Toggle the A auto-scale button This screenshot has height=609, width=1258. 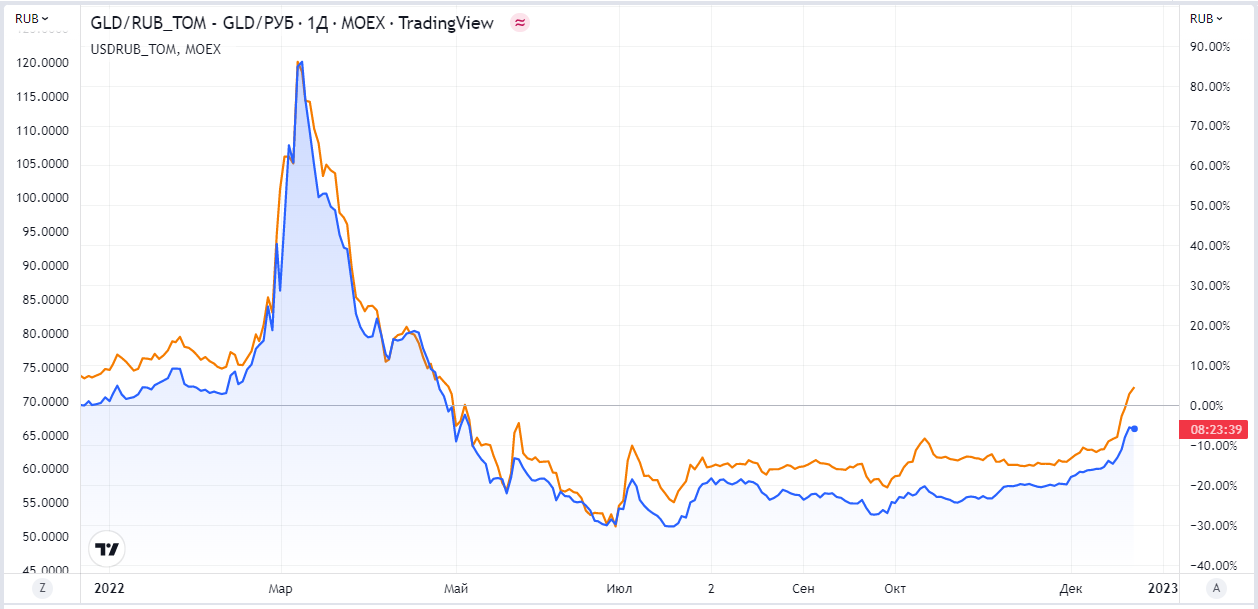coord(1216,588)
